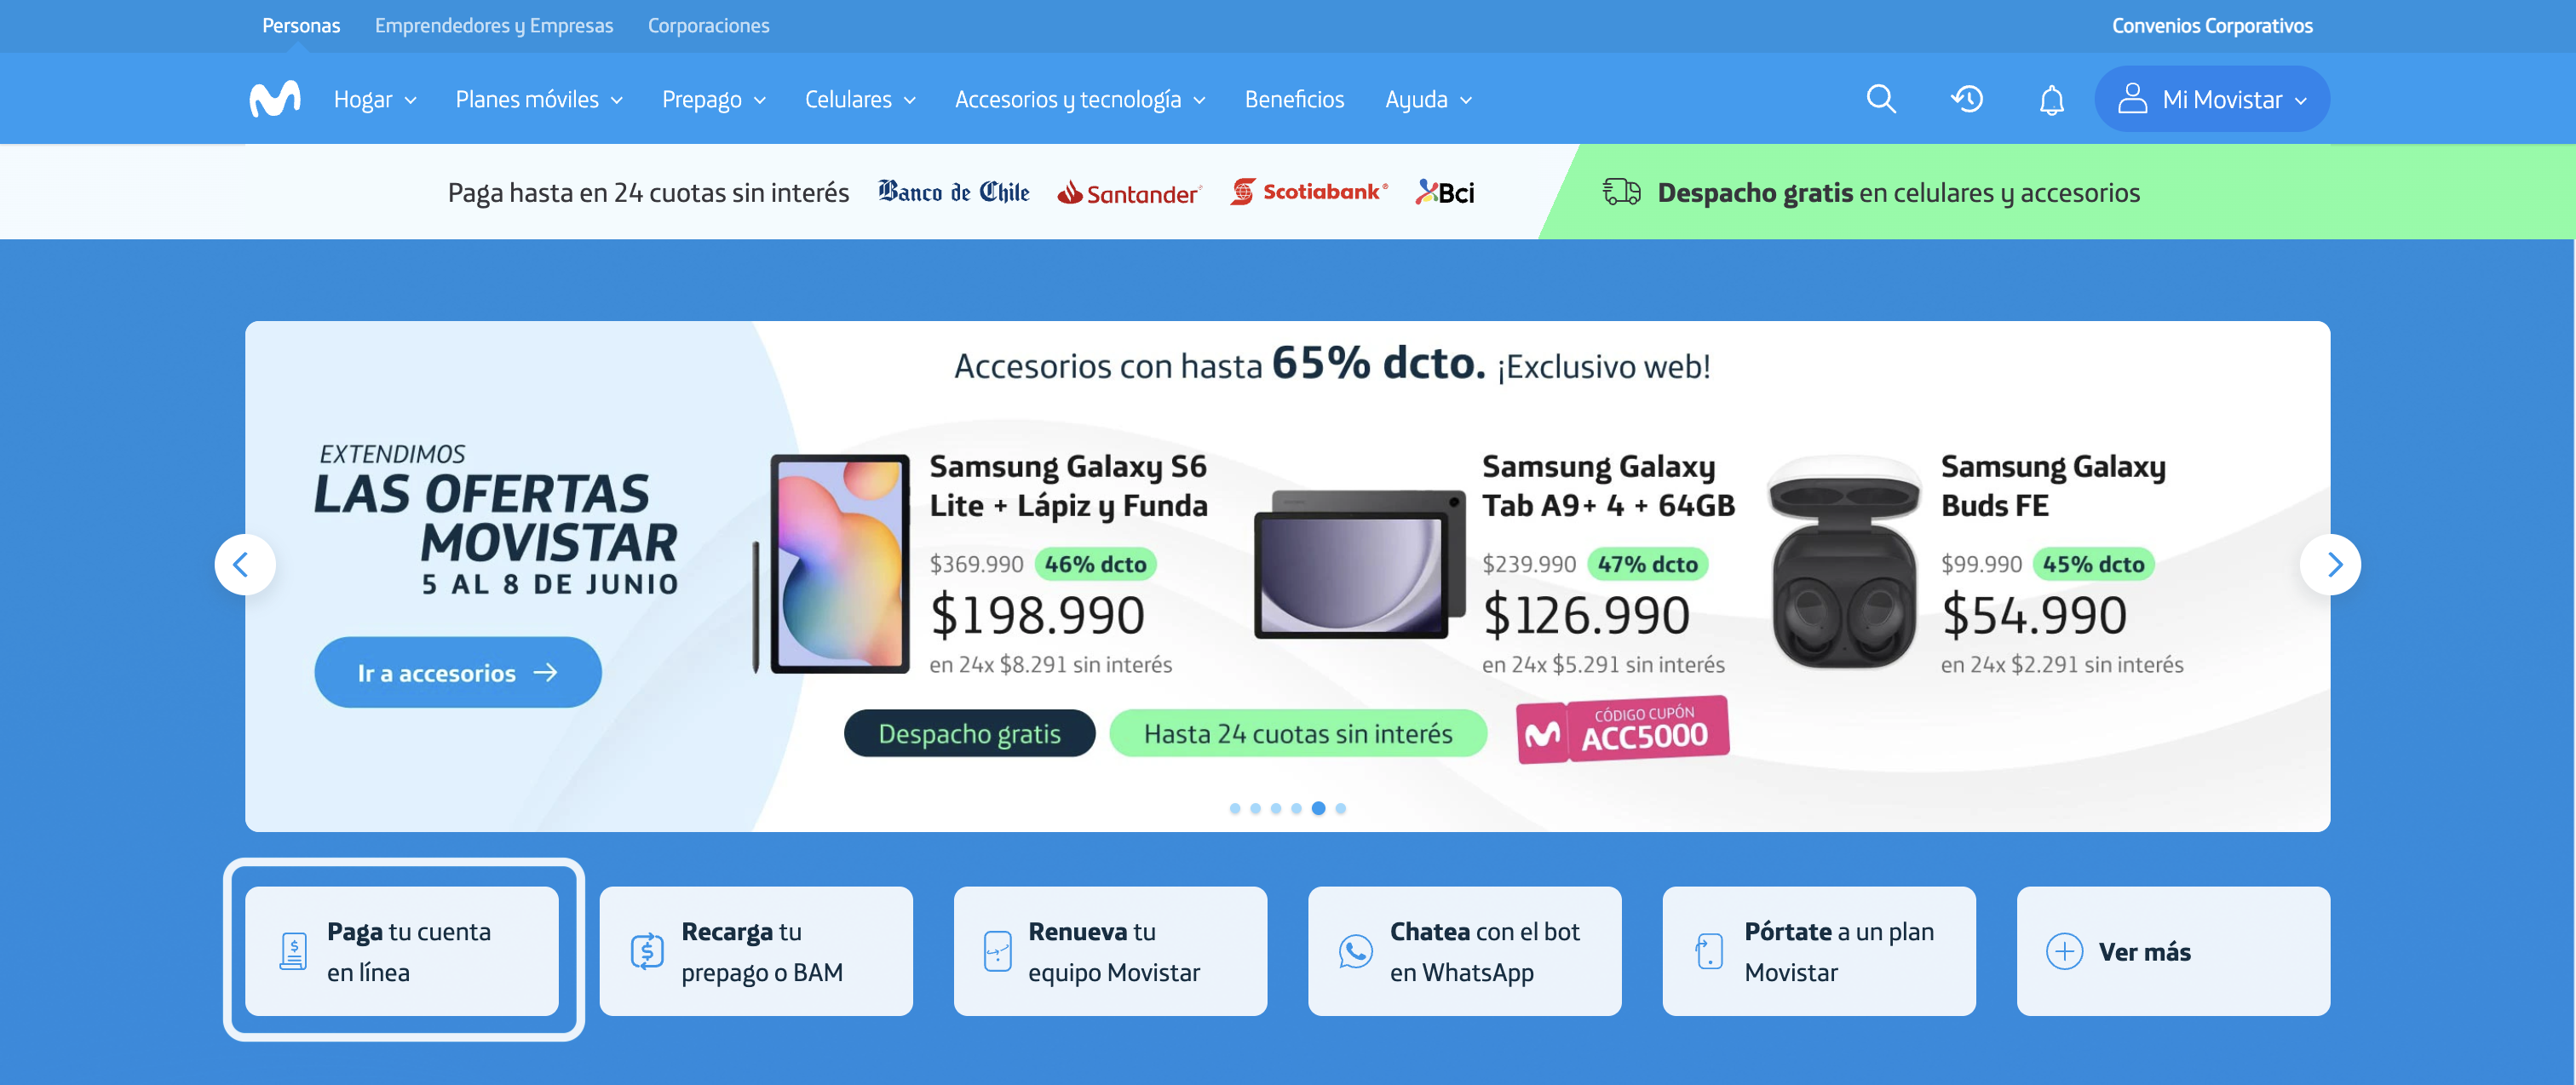Click the invoice icon in Paga tu cuenta
Viewport: 2576px width, 1085px height.
(x=293, y=951)
